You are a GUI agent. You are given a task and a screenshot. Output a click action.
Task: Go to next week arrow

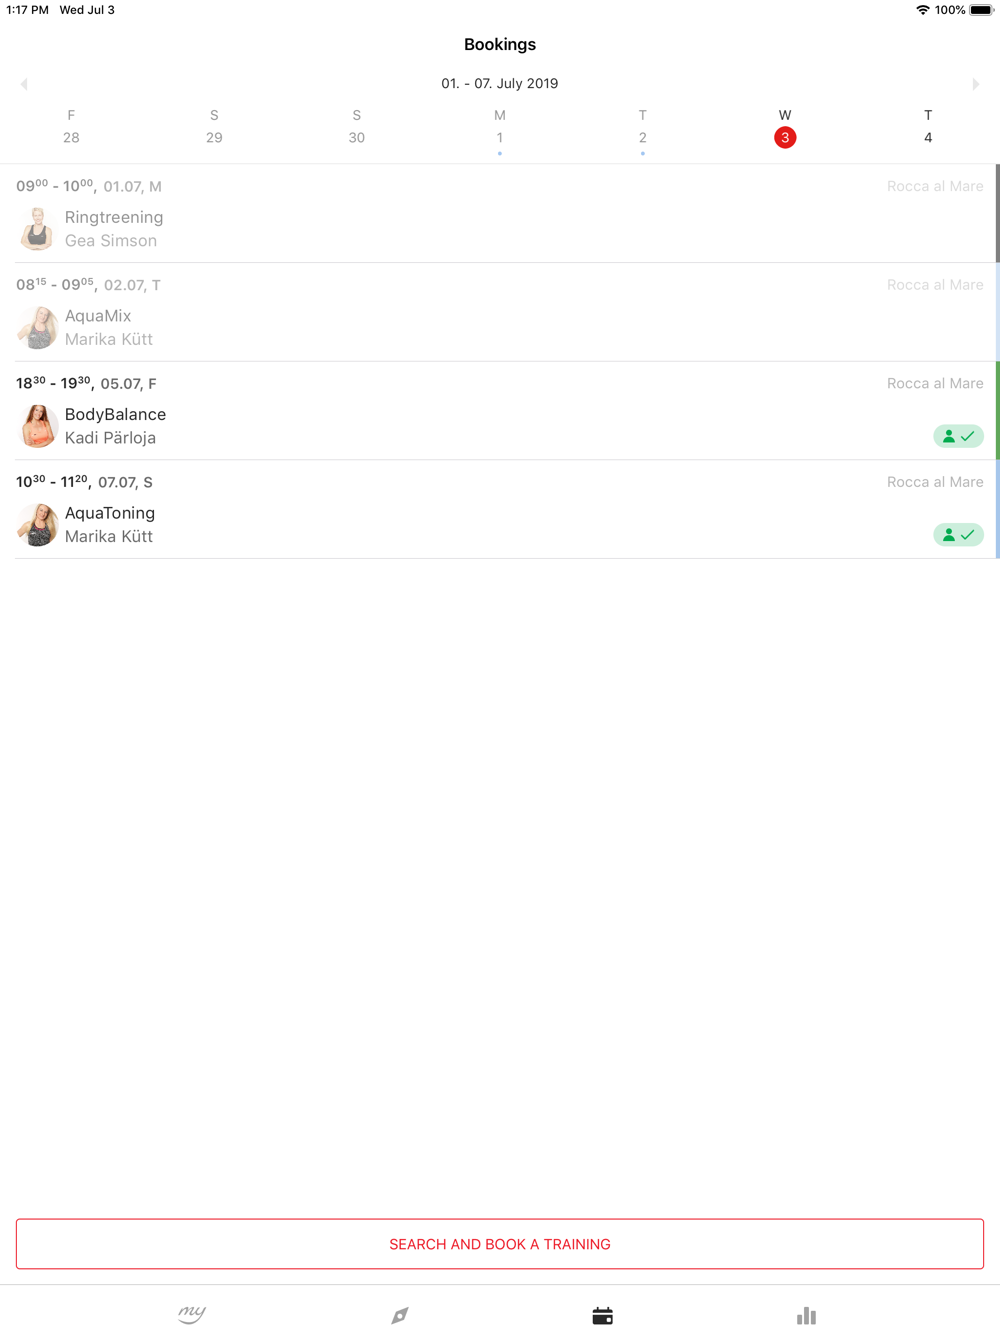[x=976, y=84]
